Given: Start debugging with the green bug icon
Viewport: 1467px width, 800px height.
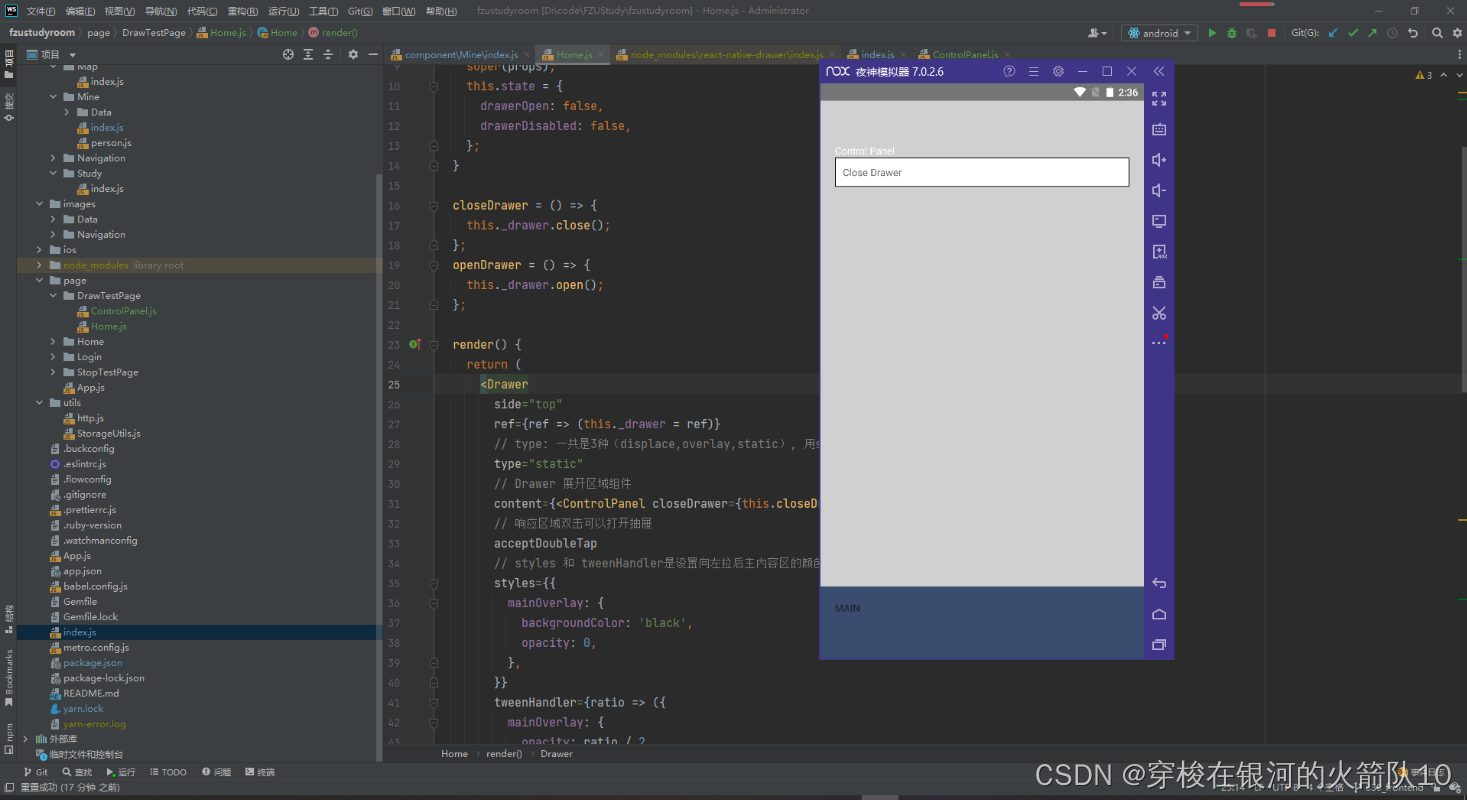Looking at the screenshot, I should pos(1232,33).
